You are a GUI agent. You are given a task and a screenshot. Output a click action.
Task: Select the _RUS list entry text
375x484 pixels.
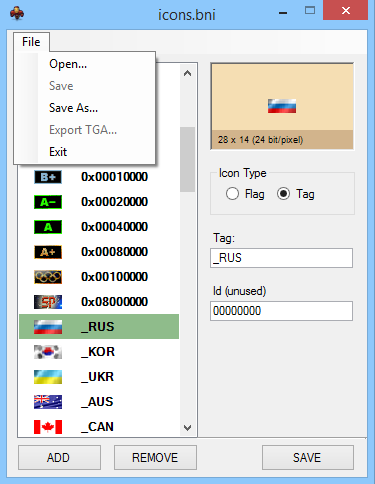[x=98, y=327]
